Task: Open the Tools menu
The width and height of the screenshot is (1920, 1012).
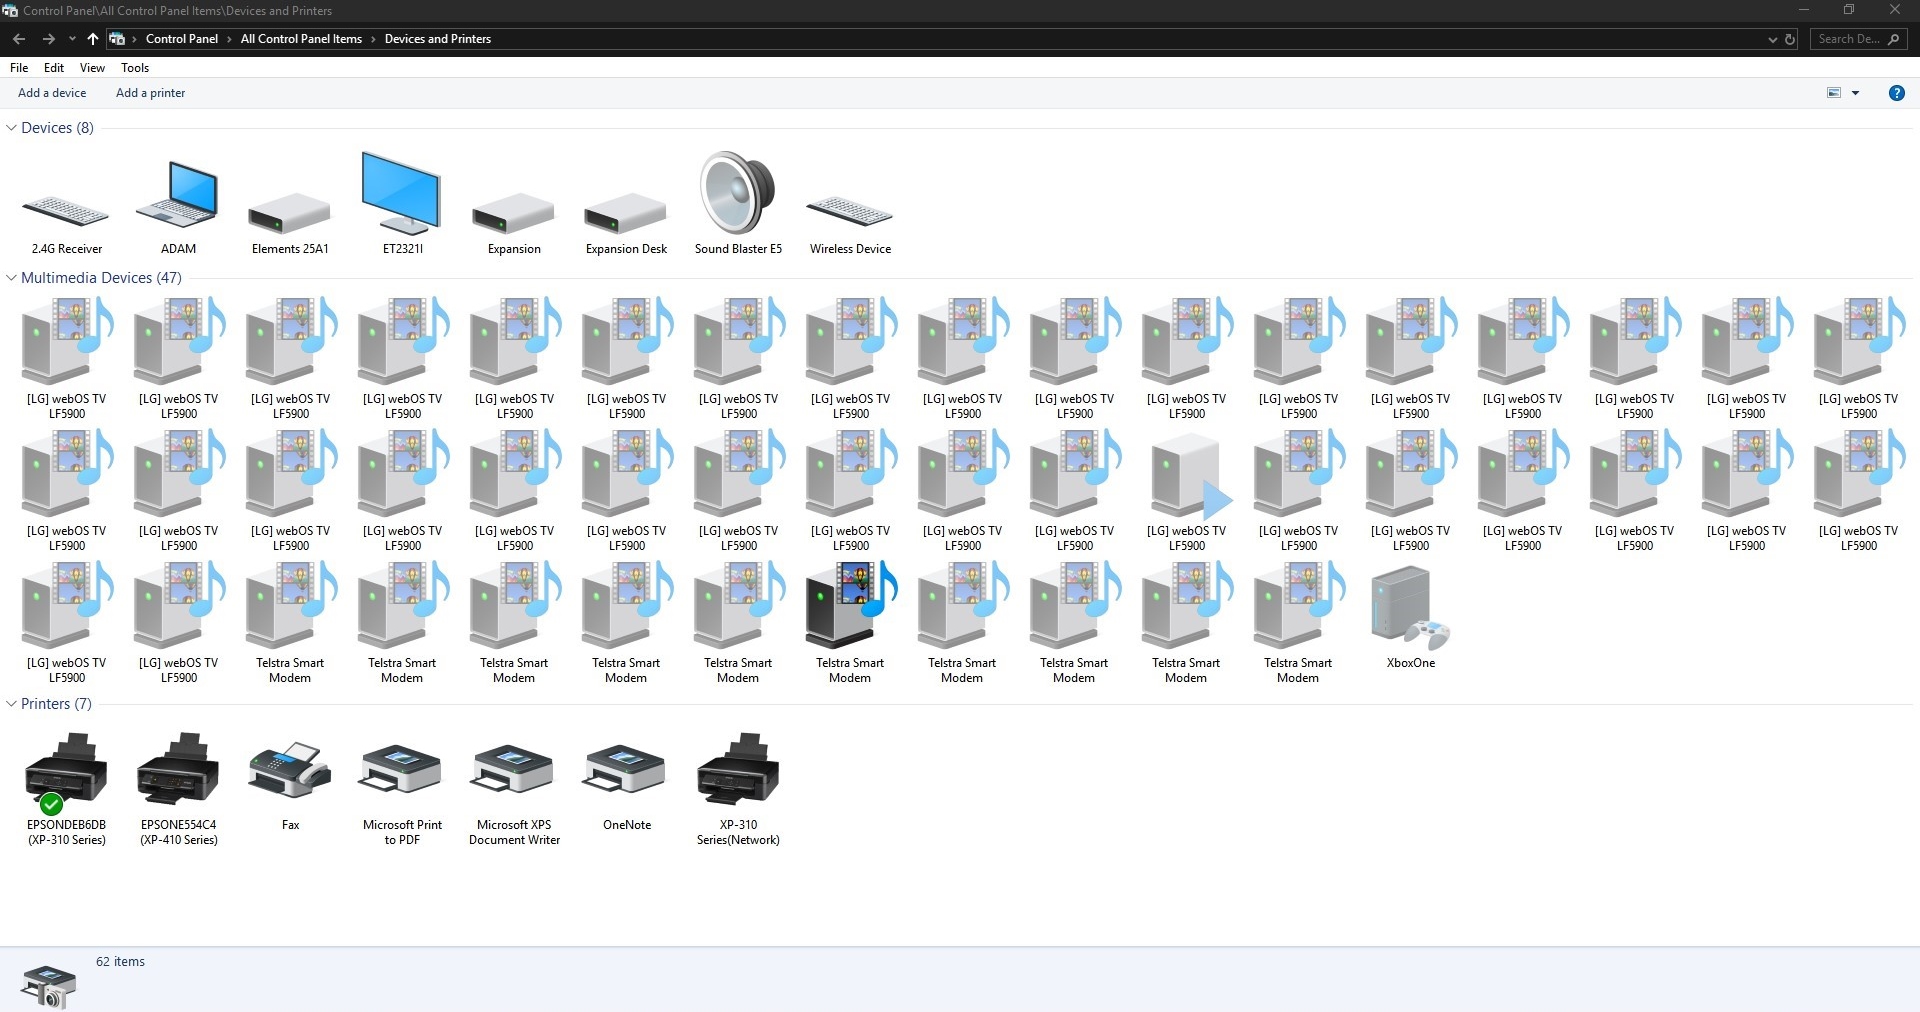Action: (135, 68)
